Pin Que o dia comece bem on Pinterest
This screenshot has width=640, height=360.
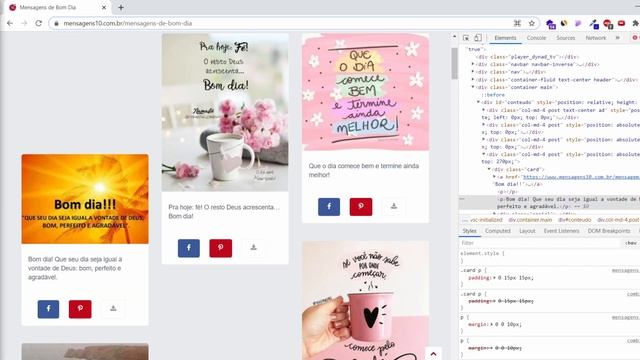coord(361,207)
